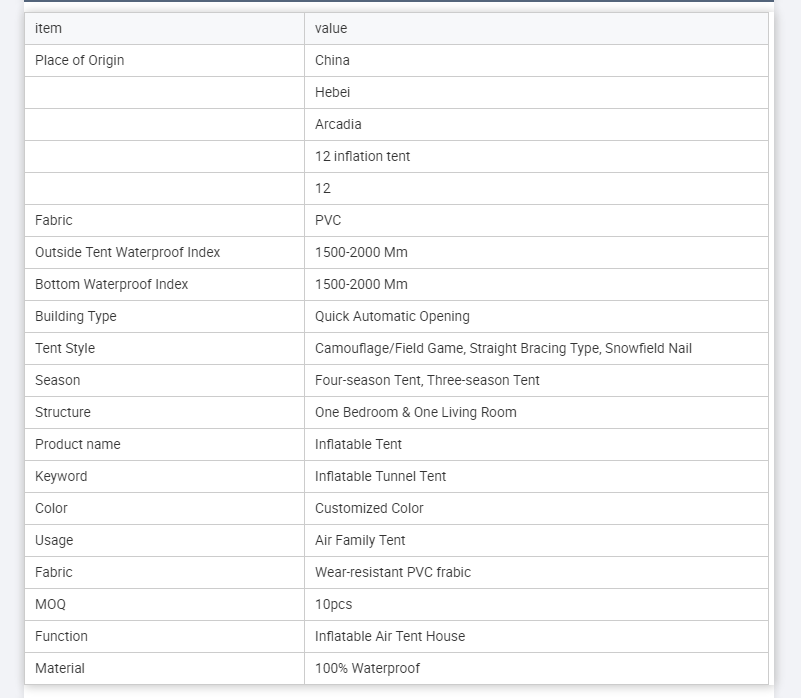Click the "Product name" label cell
The width and height of the screenshot is (801, 698).
tap(77, 444)
